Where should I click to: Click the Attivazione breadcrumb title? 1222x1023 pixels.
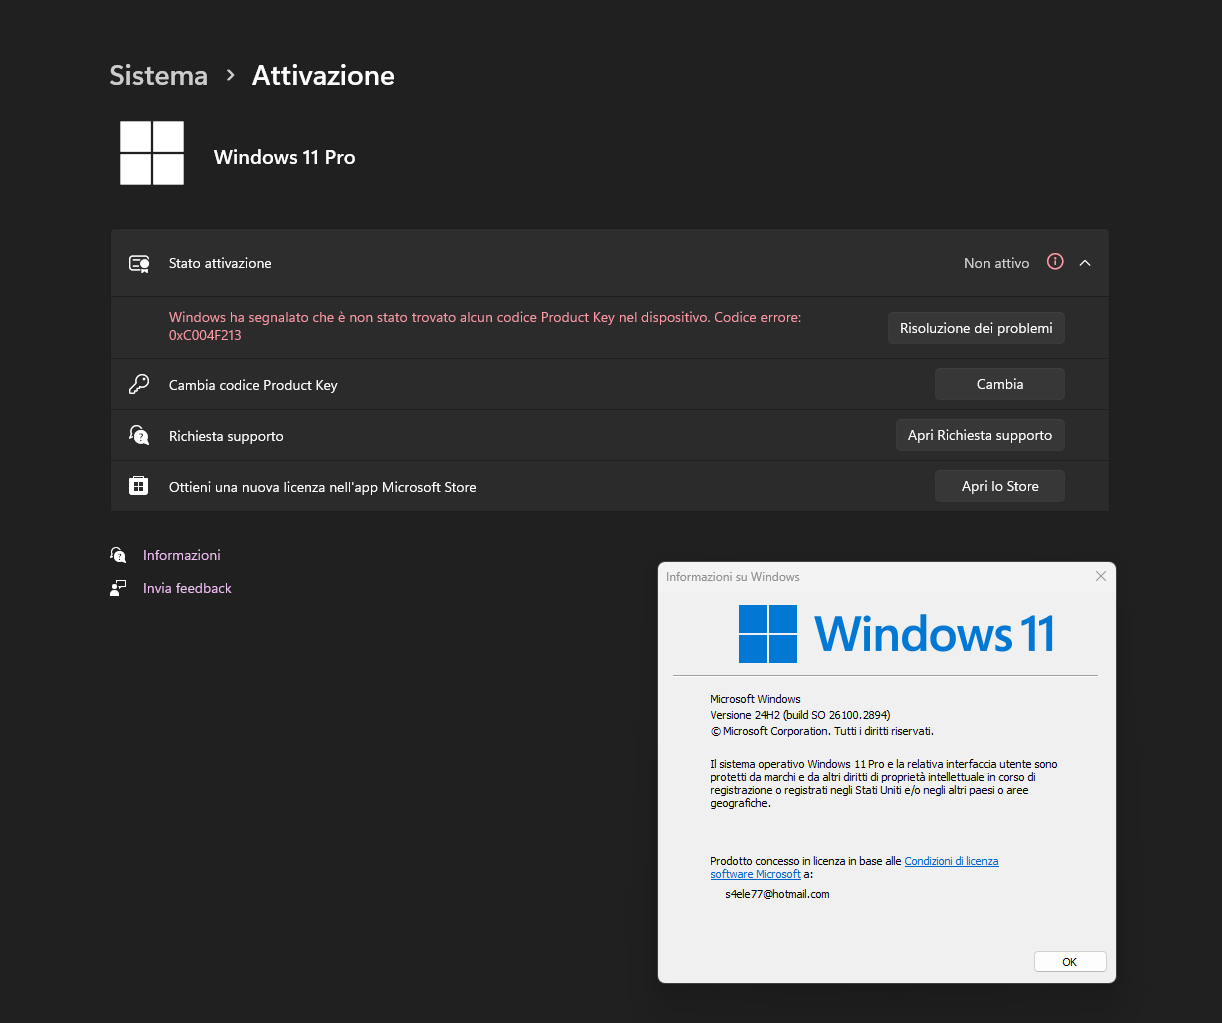323,76
